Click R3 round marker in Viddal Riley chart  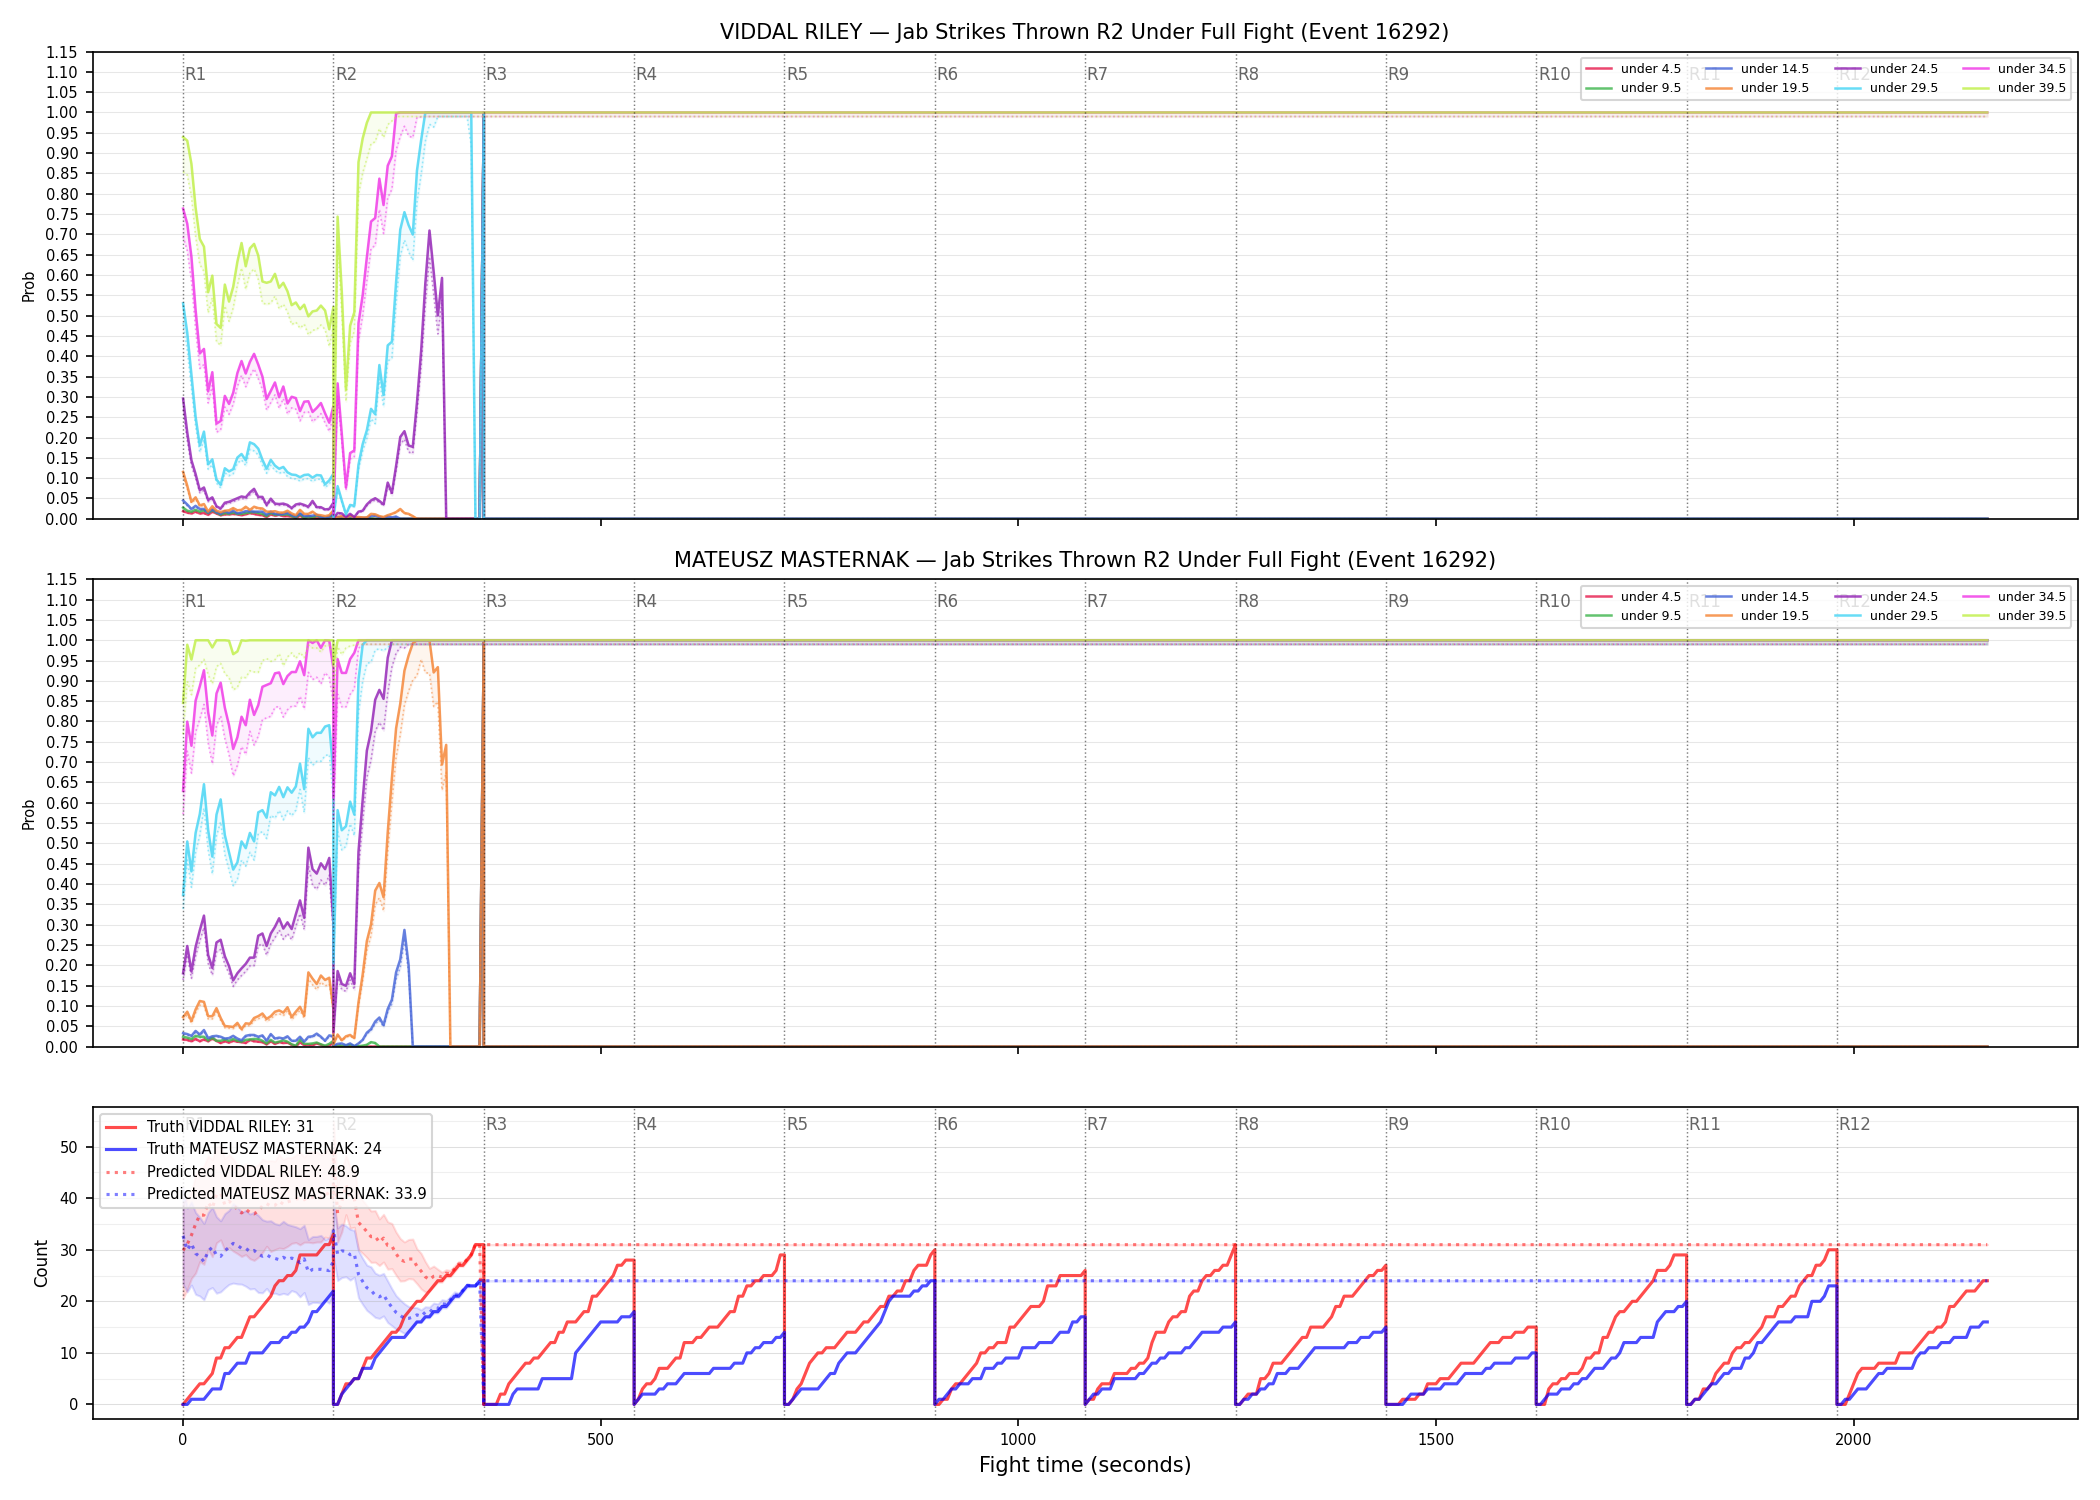click(496, 74)
